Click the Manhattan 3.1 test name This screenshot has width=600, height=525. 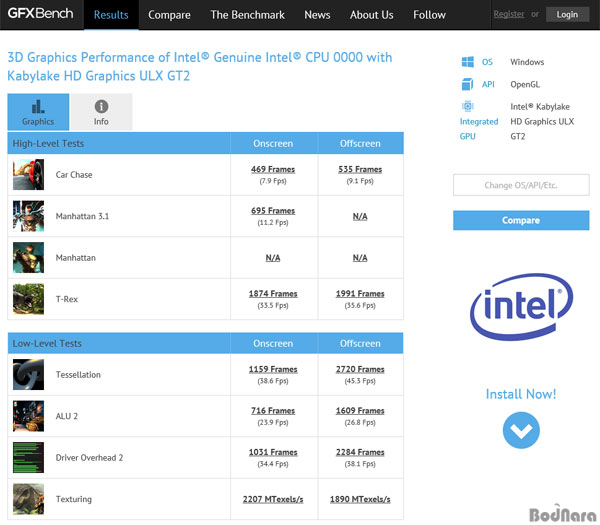click(82, 216)
